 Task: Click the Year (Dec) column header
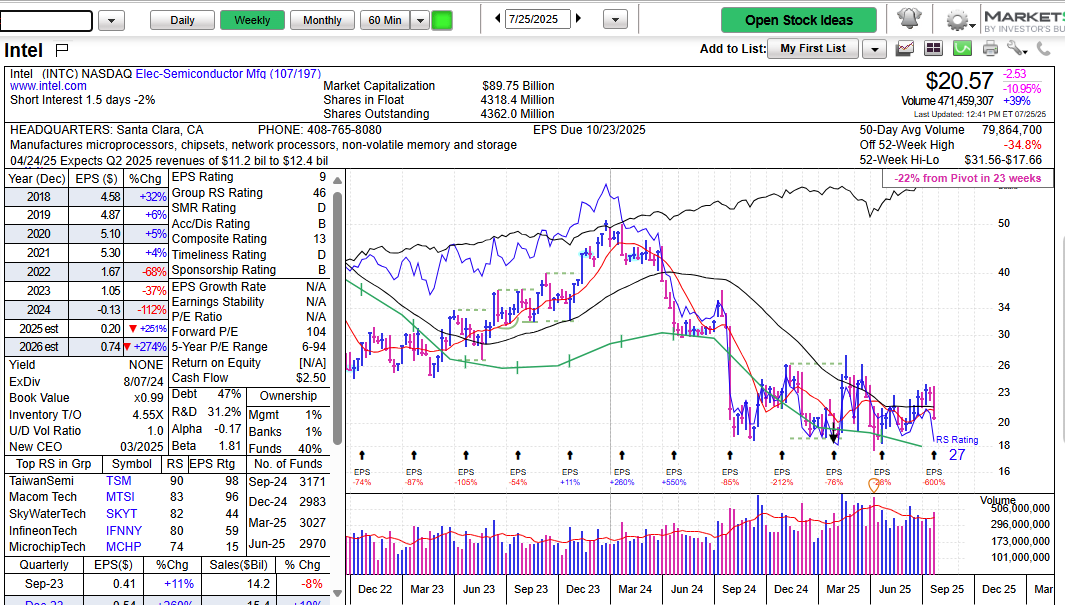[x=37, y=179]
